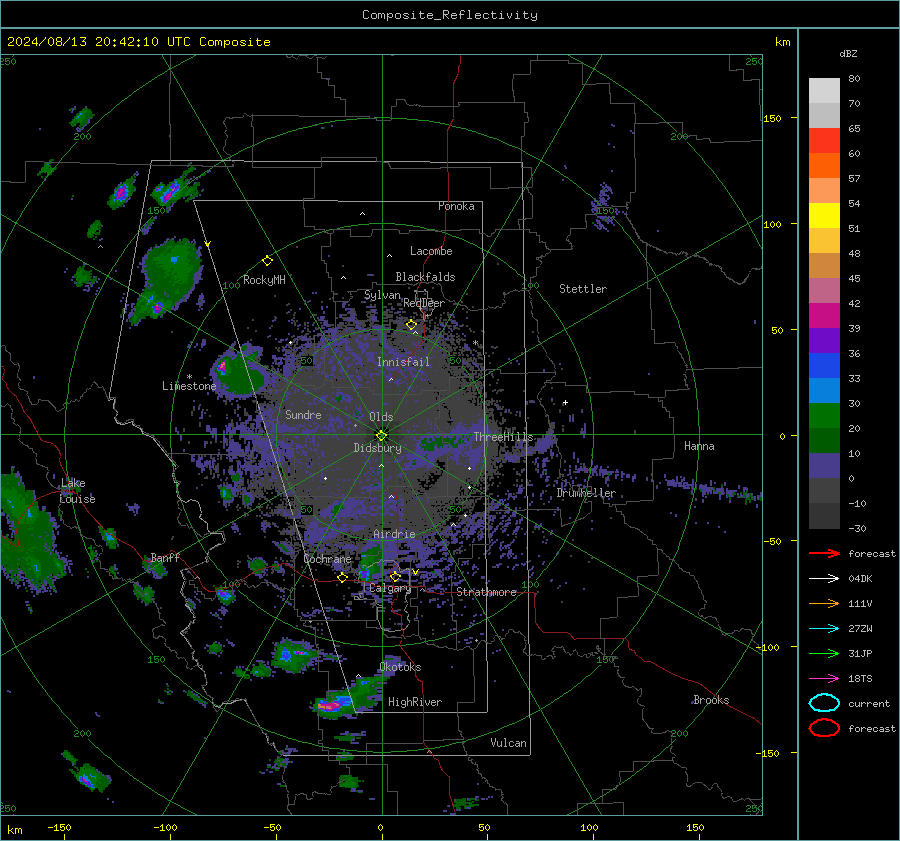Viewport: 900px width, 841px height.
Task: Click the Okotoks city label
Action: 401,667
